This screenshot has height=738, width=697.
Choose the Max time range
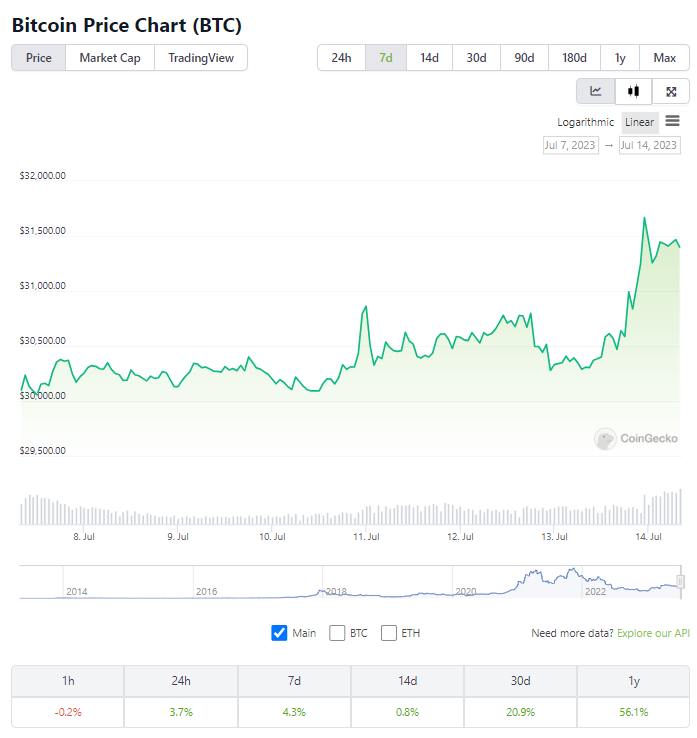(665, 58)
